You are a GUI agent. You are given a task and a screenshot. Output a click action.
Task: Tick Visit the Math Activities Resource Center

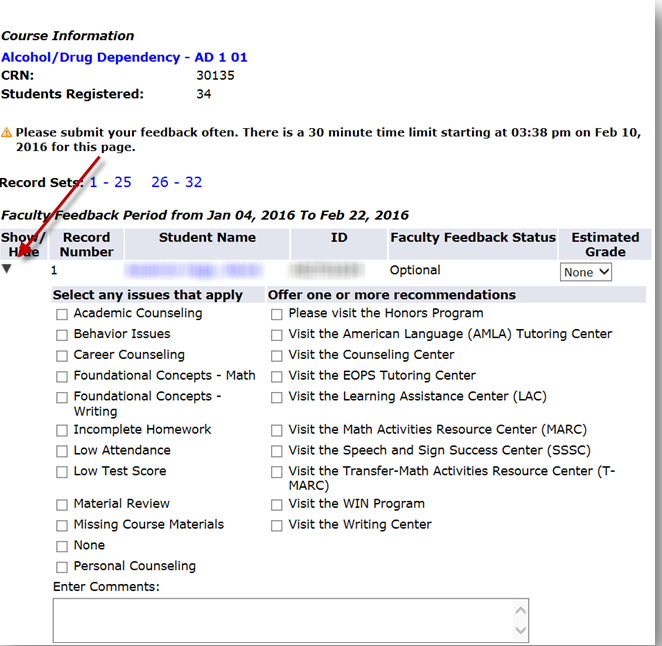(277, 430)
